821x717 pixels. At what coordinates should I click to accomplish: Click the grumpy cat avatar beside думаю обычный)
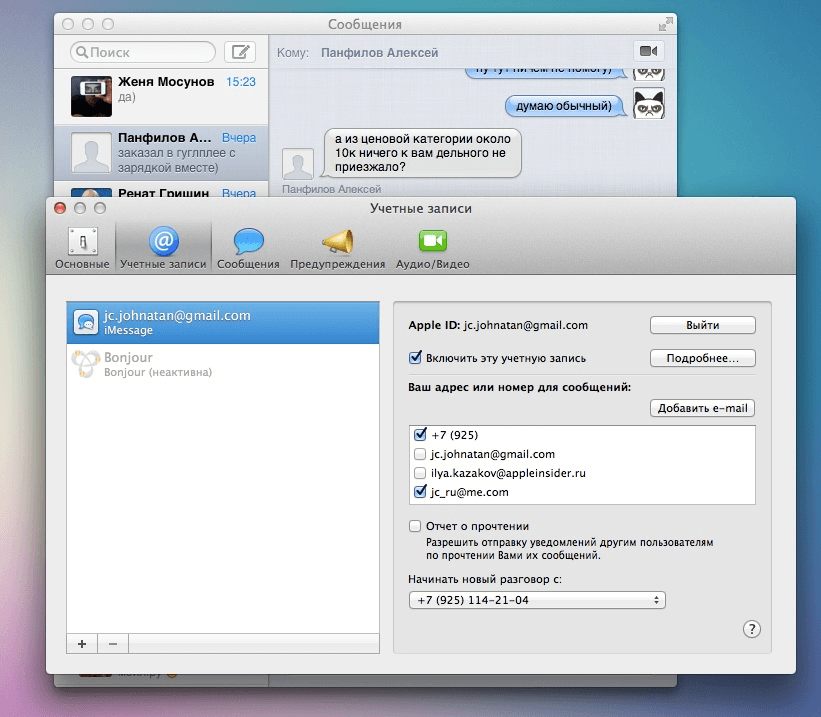649,103
